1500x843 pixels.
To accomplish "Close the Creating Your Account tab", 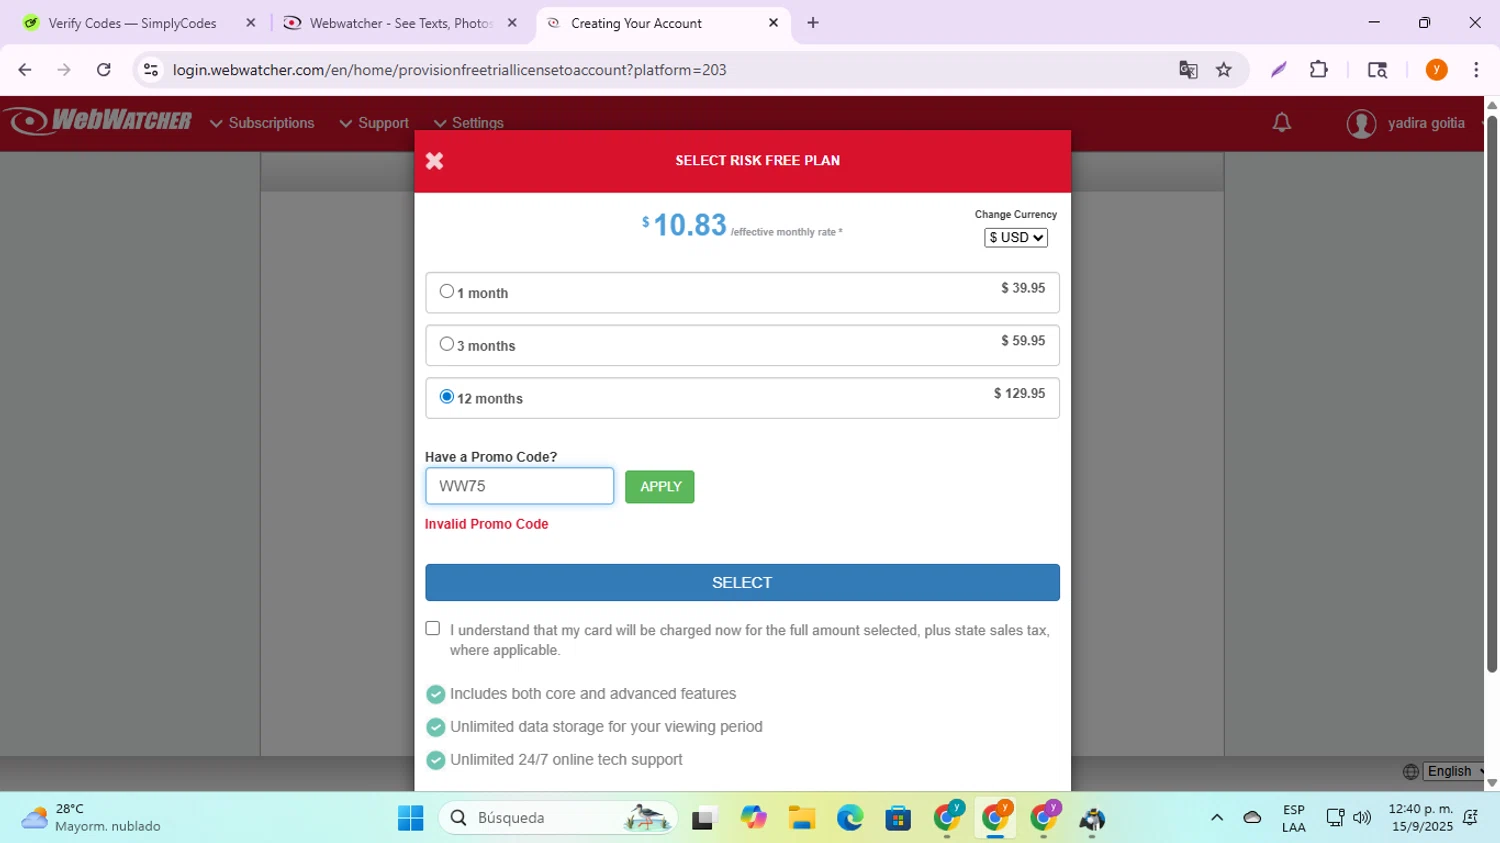I will point(773,23).
